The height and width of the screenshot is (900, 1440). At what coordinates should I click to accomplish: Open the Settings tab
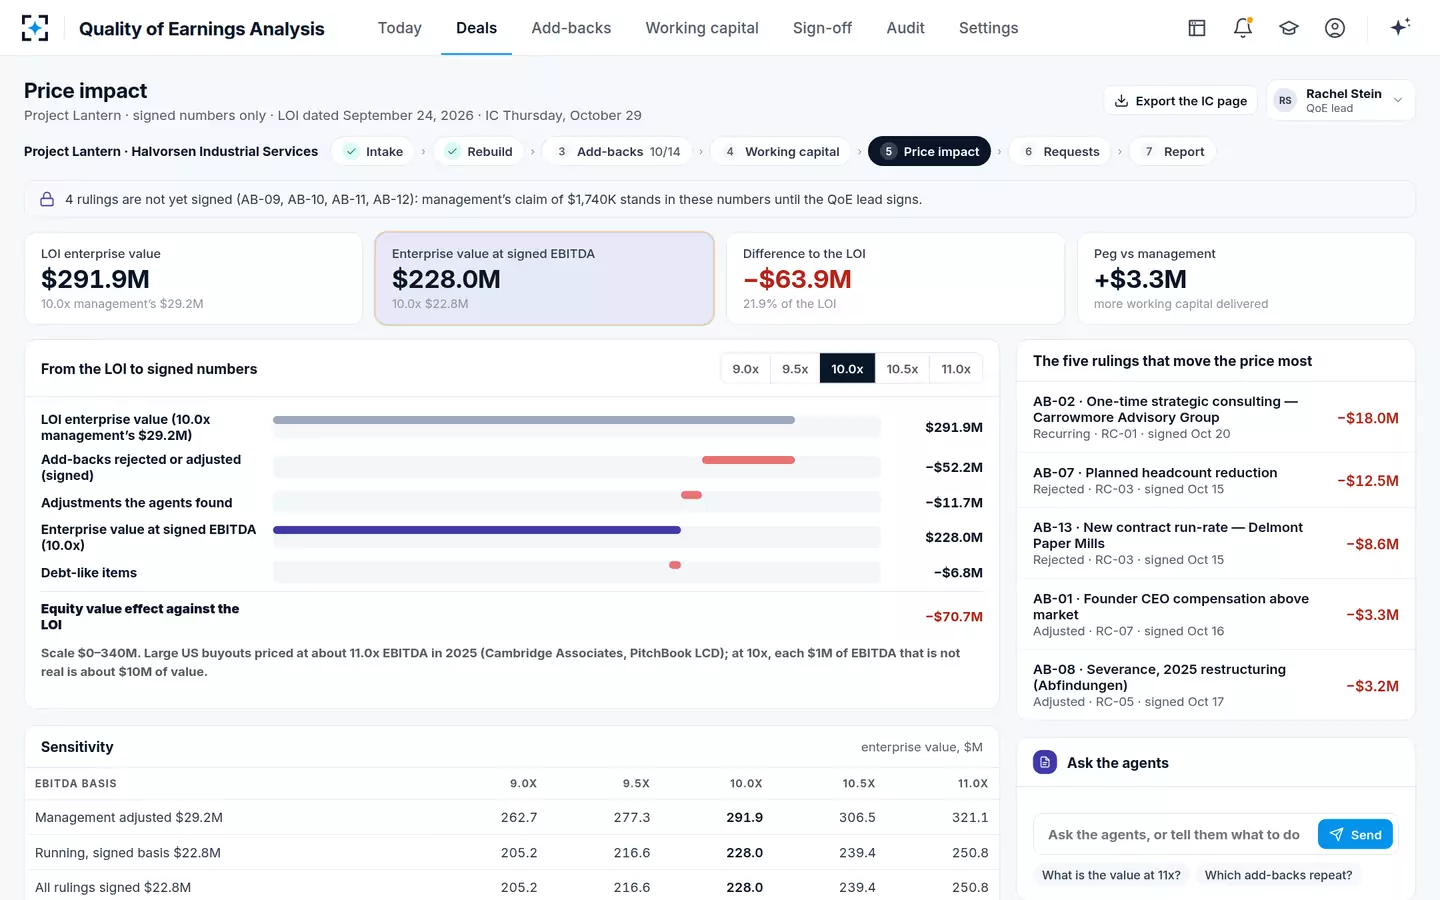[x=988, y=28]
